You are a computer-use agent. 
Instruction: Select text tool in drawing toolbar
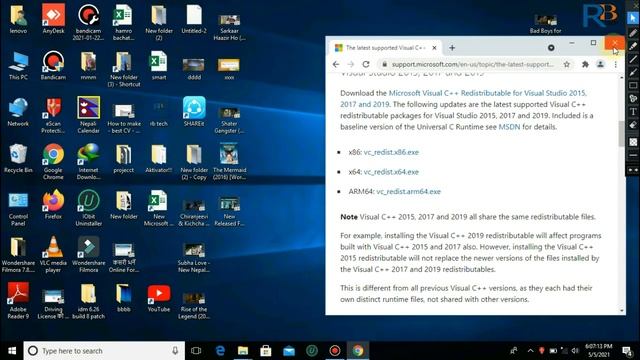(x=633, y=111)
